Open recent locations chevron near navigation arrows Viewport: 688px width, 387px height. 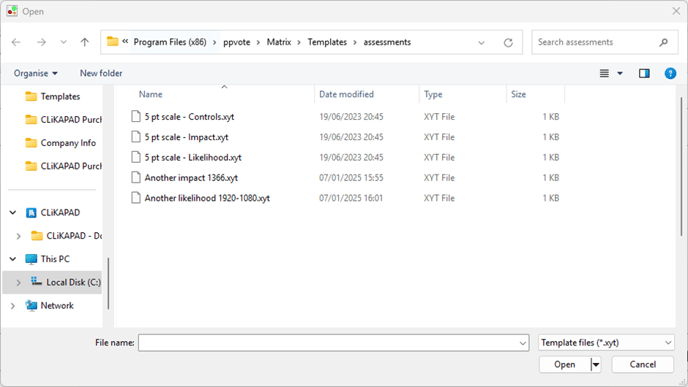pyautogui.click(x=64, y=42)
